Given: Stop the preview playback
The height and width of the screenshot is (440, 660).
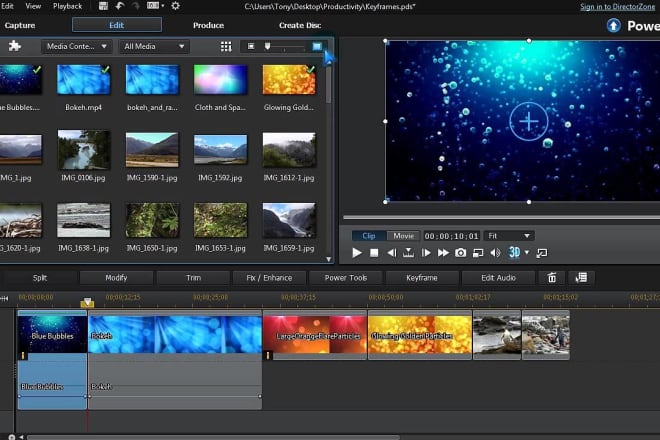Looking at the screenshot, I should pyautogui.click(x=374, y=253).
